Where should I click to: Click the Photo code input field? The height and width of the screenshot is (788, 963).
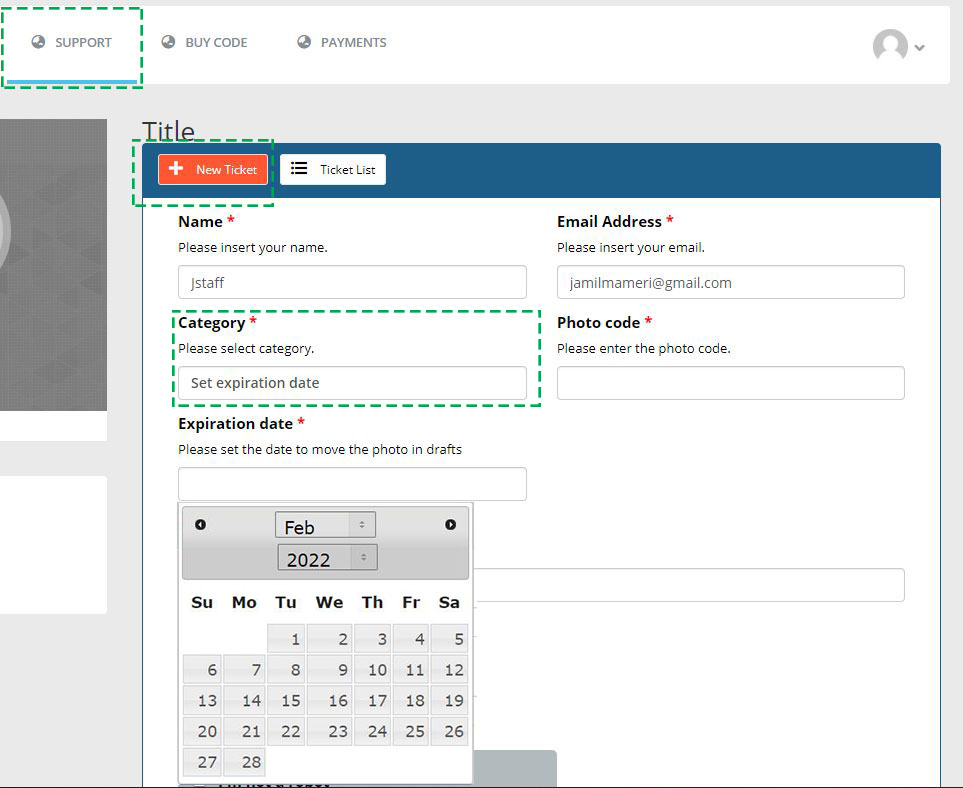730,383
